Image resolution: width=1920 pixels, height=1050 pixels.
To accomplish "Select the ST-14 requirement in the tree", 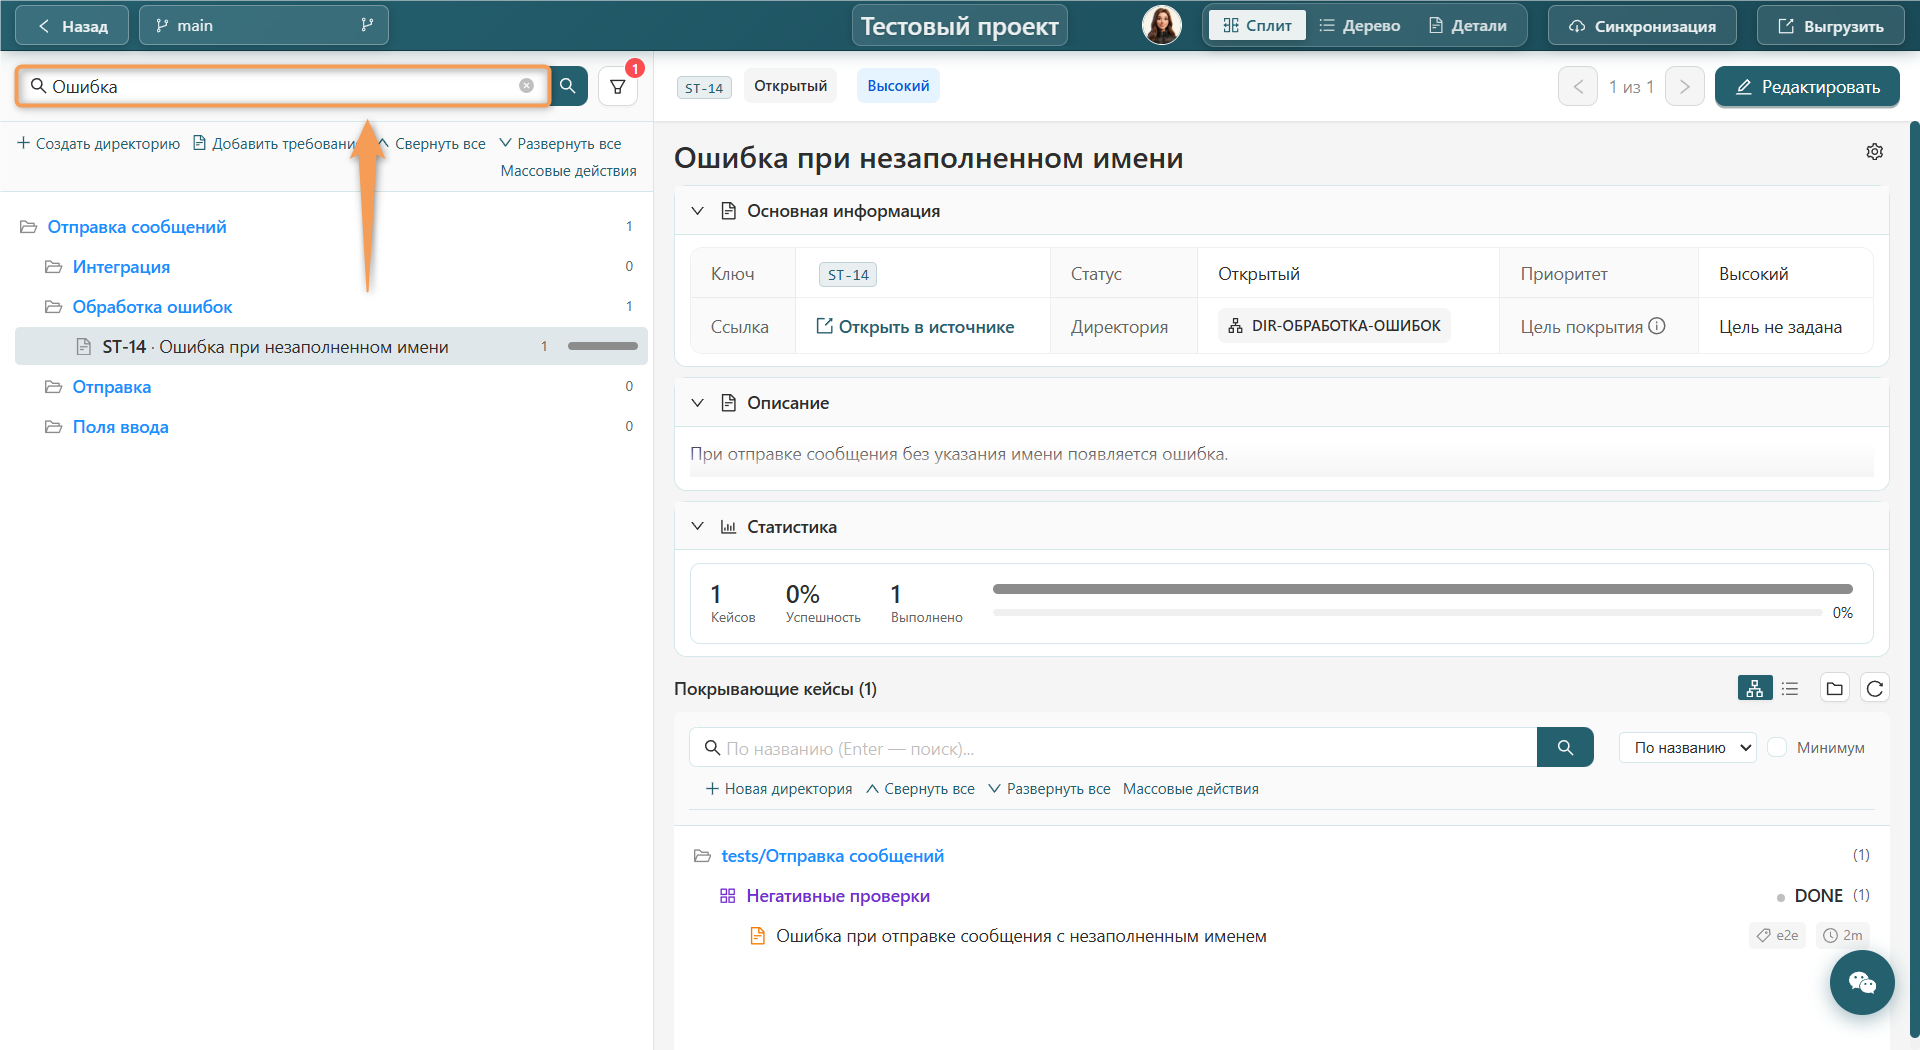I will coord(331,346).
